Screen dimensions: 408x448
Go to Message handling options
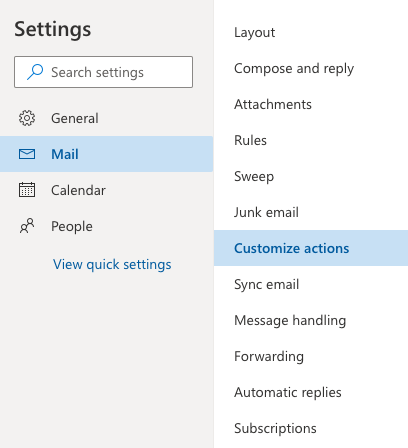click(x=290, y=320)
